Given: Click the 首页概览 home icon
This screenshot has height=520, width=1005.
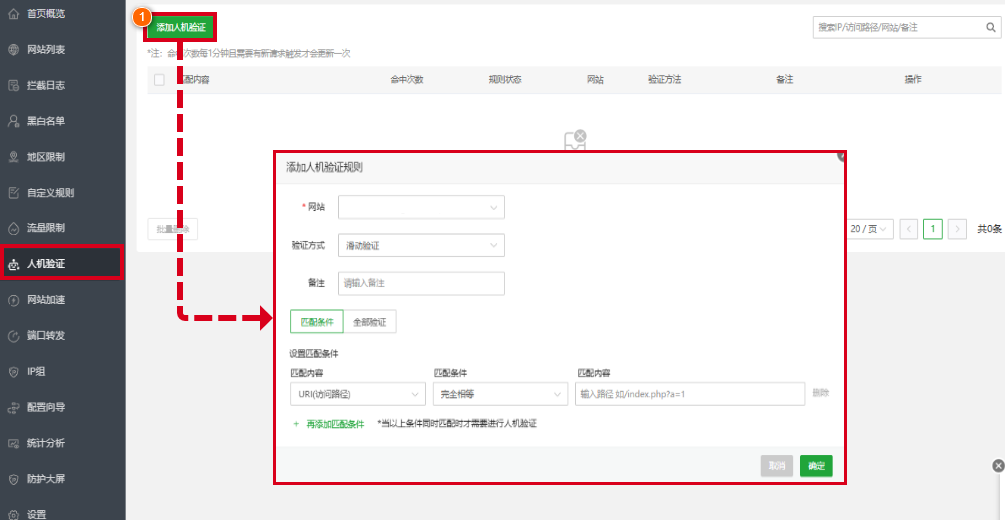Looking at the screenshot, I should coord(14,13).
